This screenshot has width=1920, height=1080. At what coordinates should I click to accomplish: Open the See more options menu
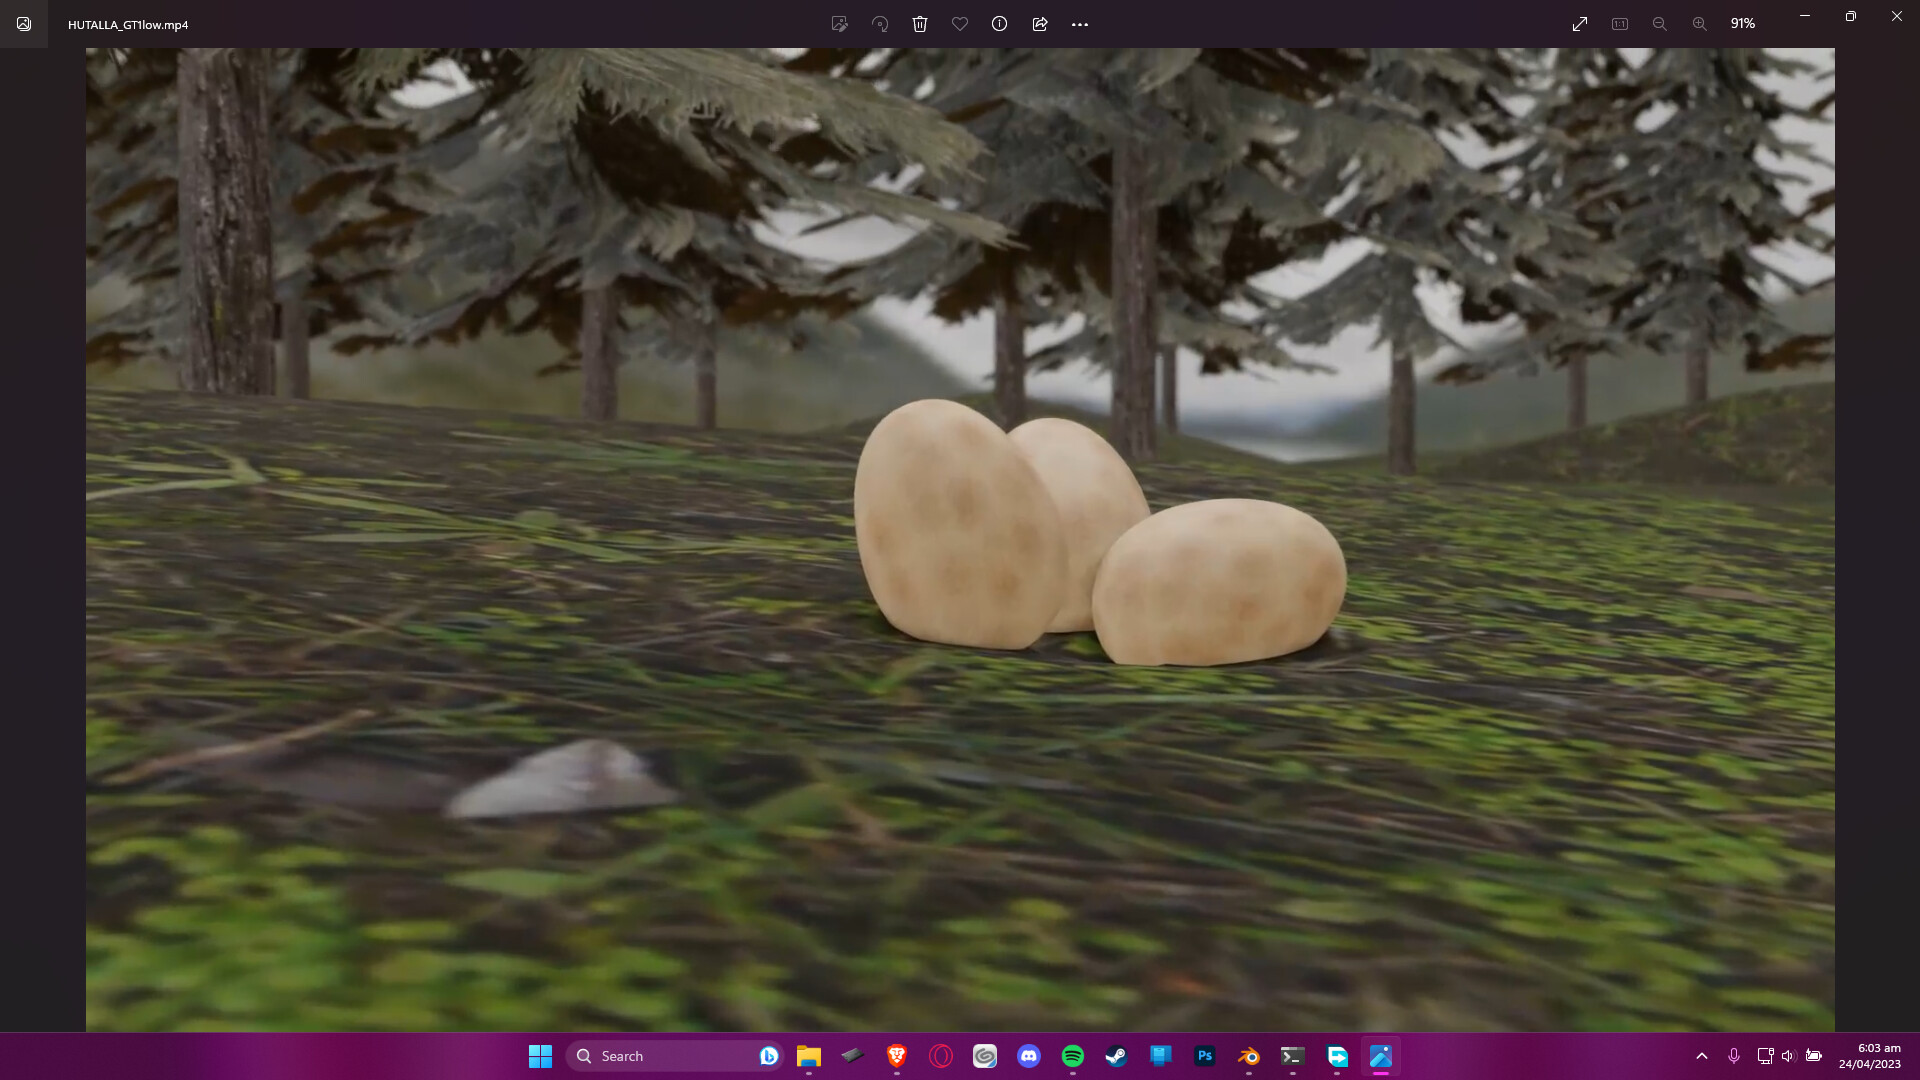pos(1080,23)
